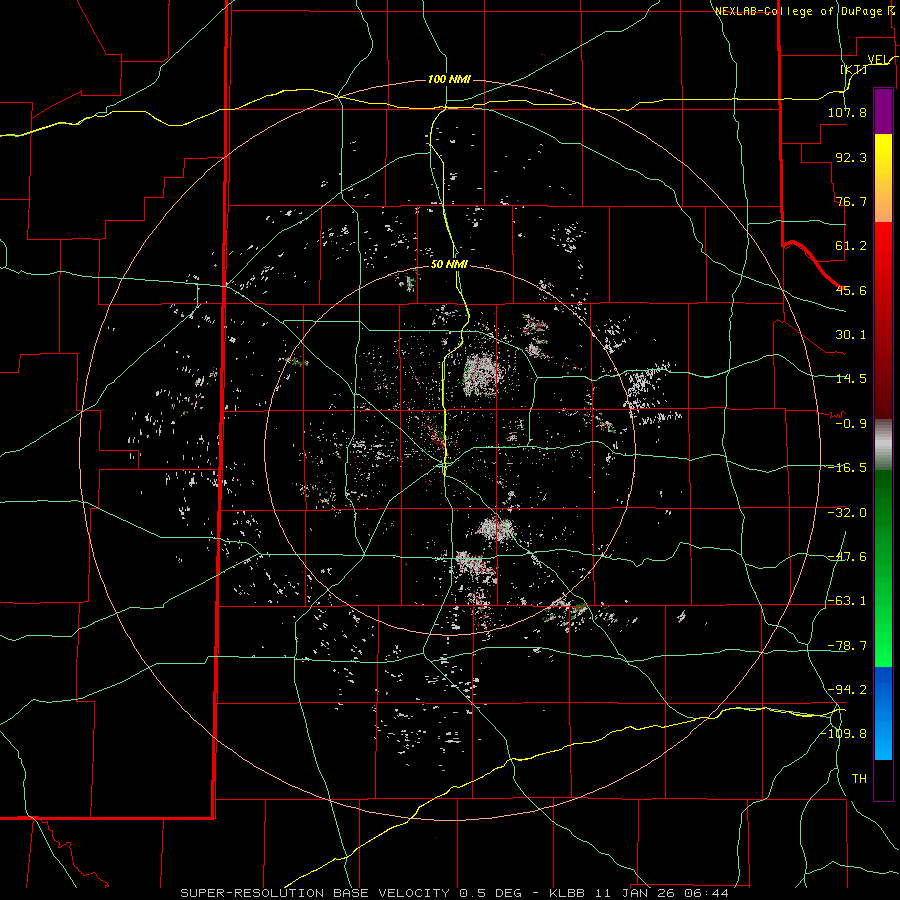The height and width of the screenshot is (900, 900).
Task: Click the -78.7 velocity scale value
Action: 847,646
